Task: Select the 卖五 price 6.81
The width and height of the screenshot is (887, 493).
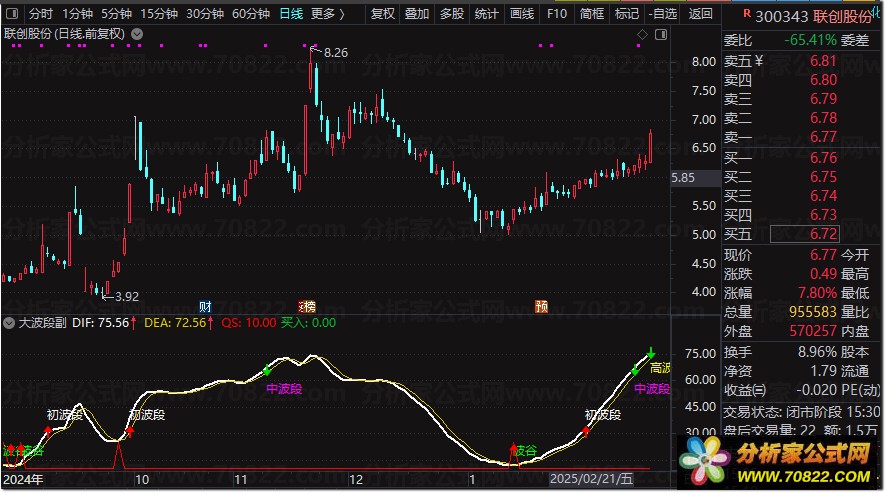Action: click(x=823, y=61)
